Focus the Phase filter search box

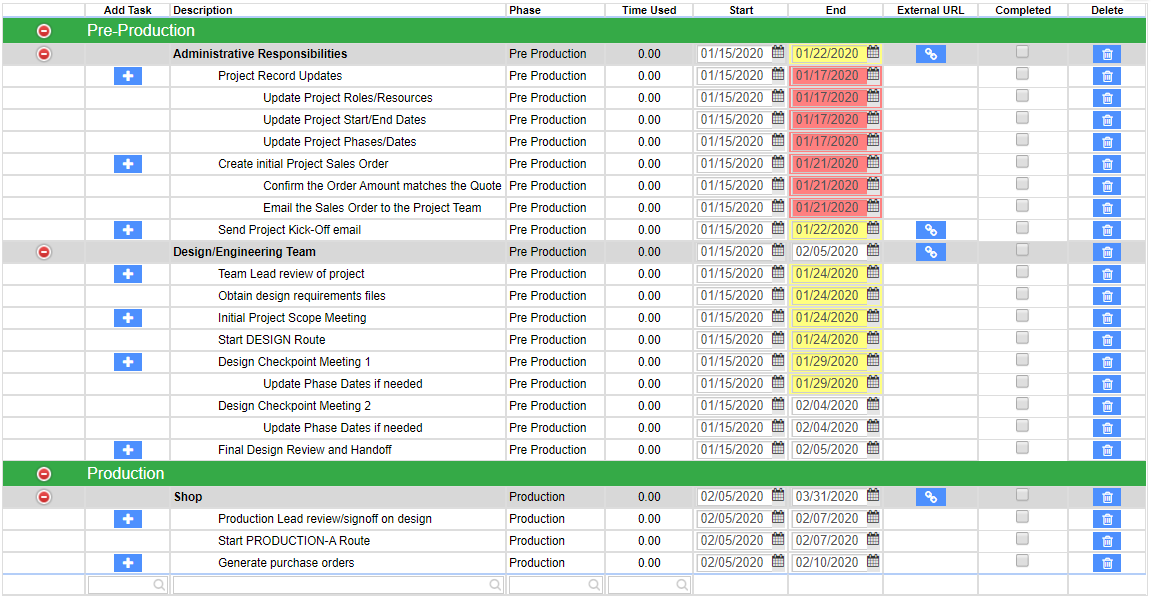point(555,585)
